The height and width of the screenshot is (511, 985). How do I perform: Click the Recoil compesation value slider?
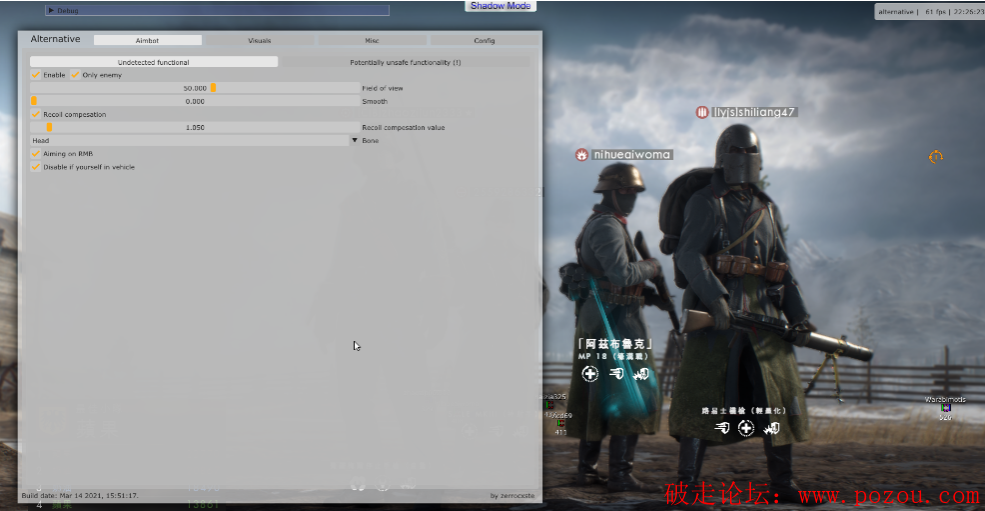[x=195, y=128]
